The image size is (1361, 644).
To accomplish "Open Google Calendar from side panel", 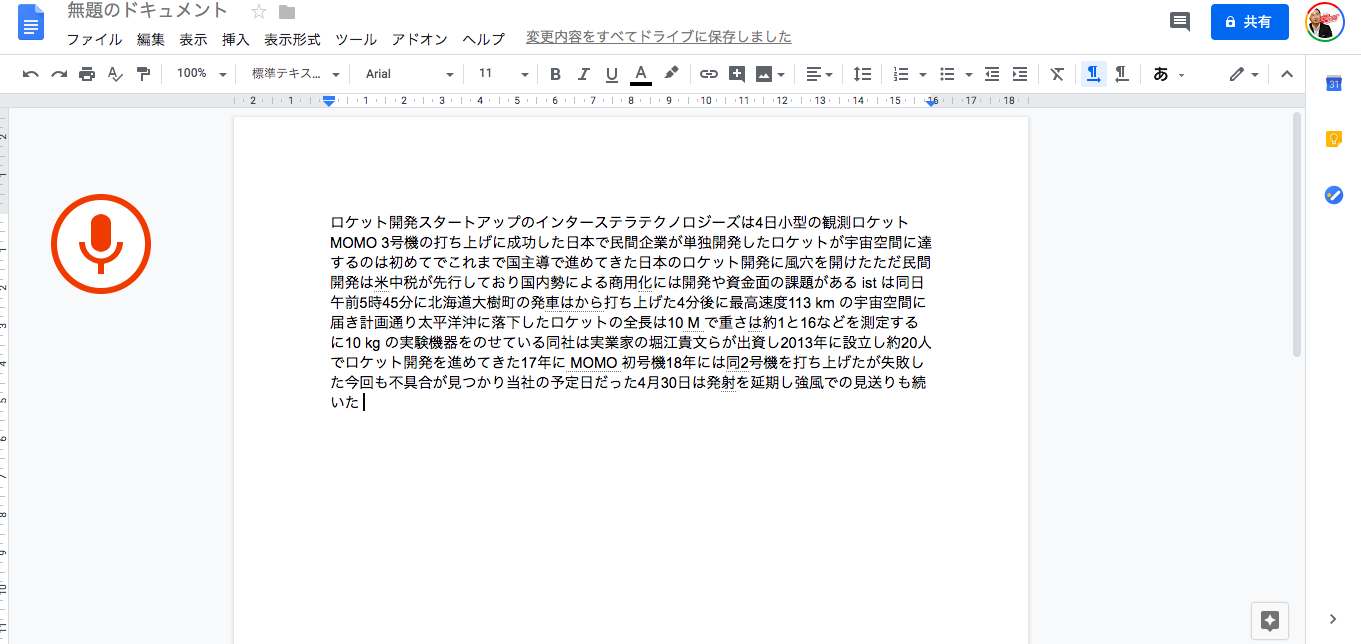I will click(x=1333, y=84).
